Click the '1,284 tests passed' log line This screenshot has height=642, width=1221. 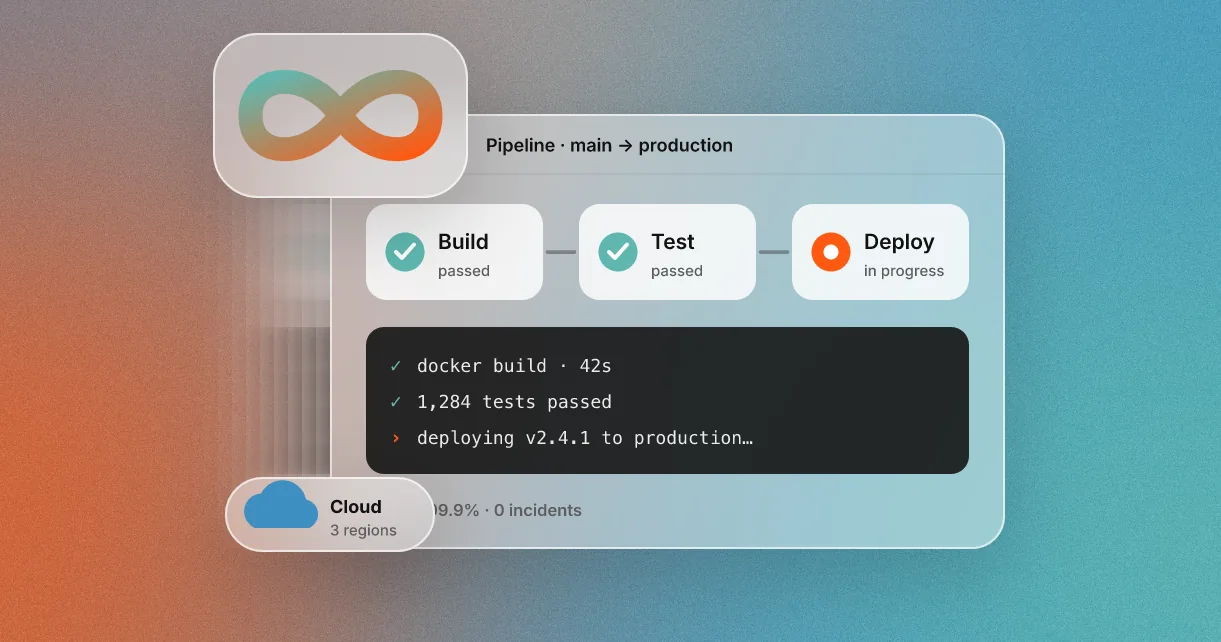pos(514,402)
